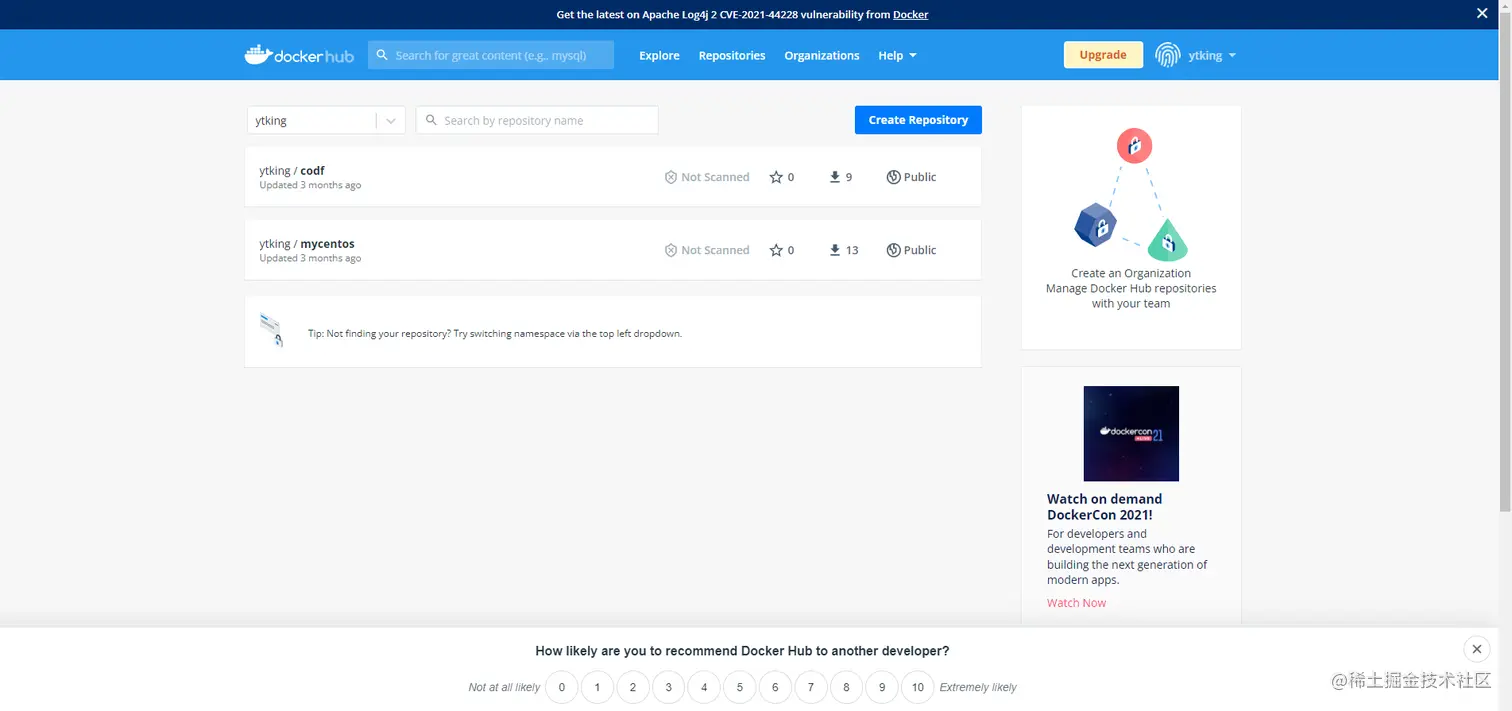Click the green cone lock icon
This screenshot has width=1512, height=711.
click(1167, 241)
